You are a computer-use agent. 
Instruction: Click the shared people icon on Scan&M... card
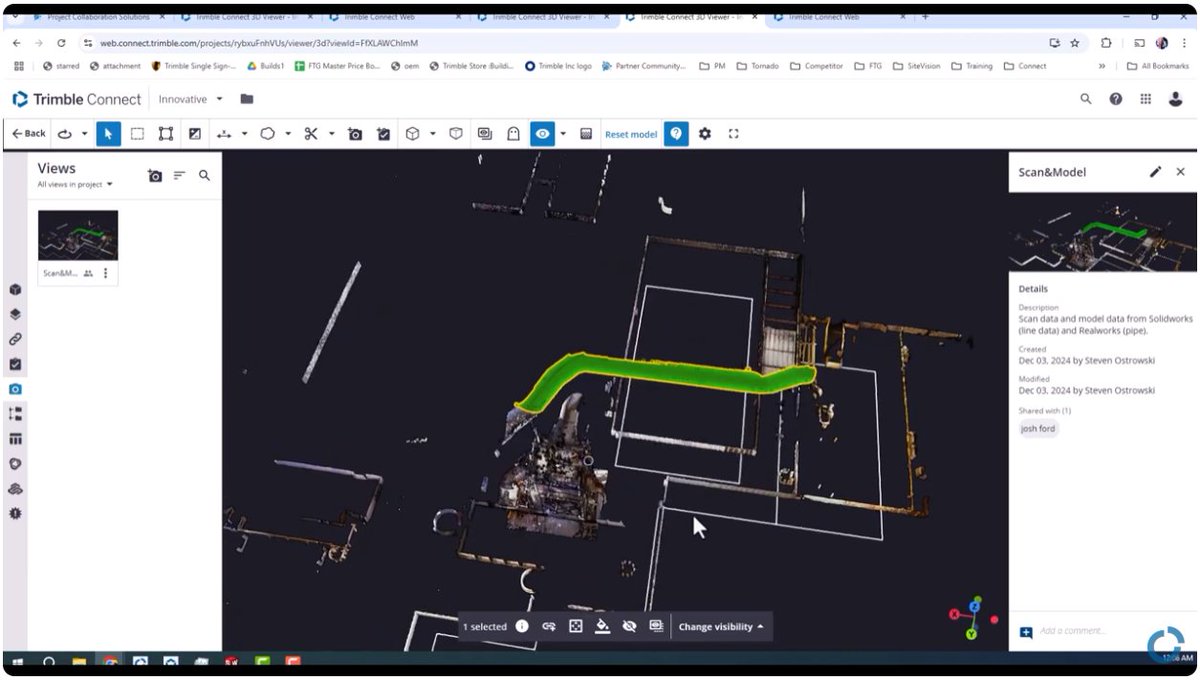point(88,273)
